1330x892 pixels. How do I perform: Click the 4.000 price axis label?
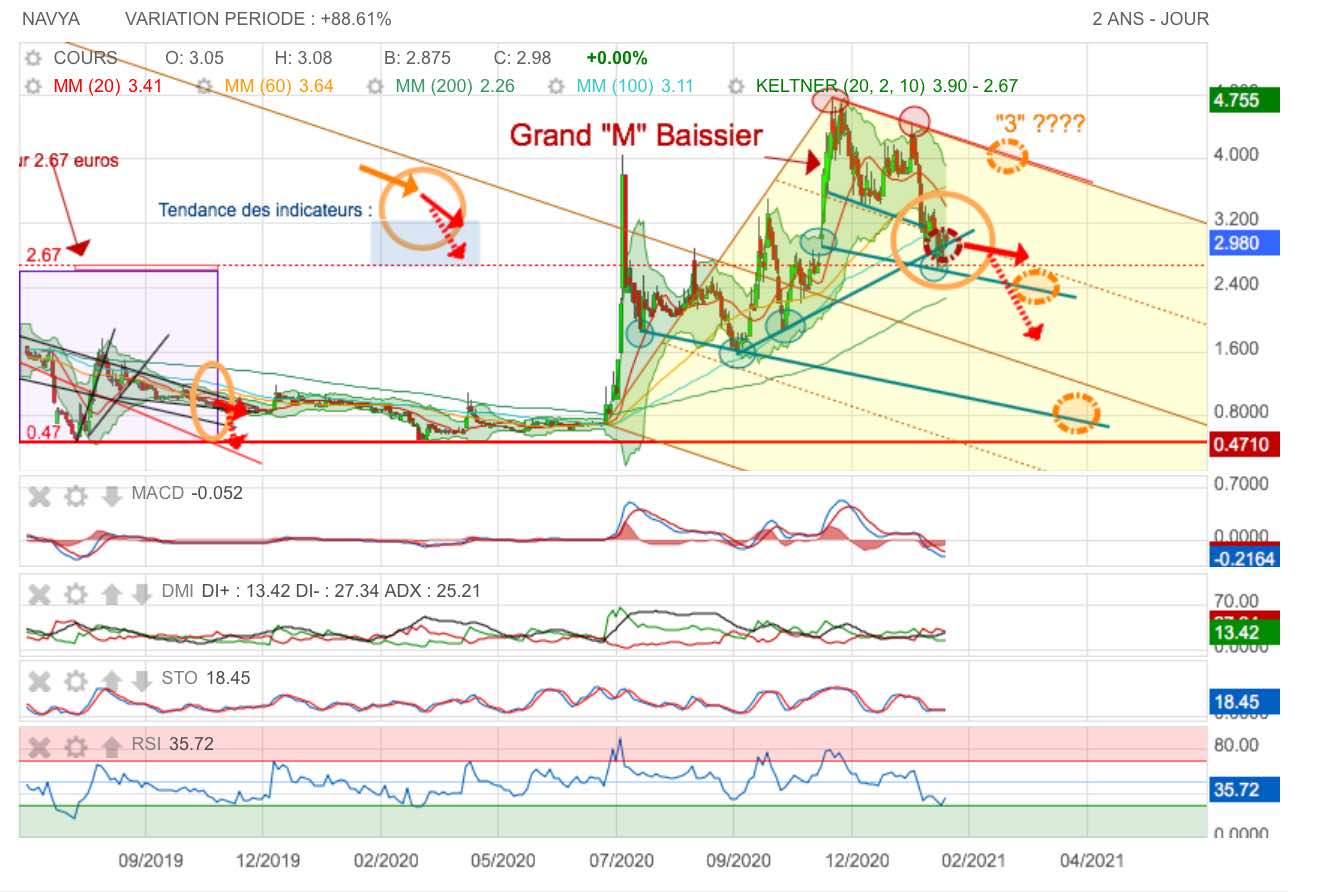[1236, 154]
